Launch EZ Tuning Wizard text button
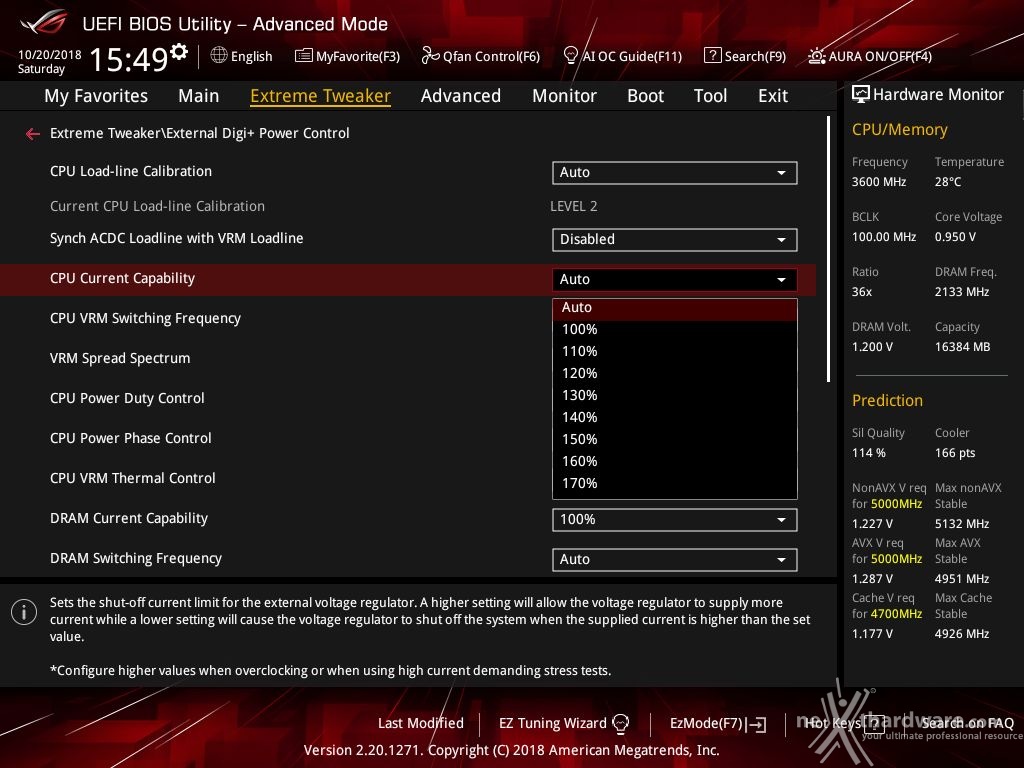 (552, 724)
